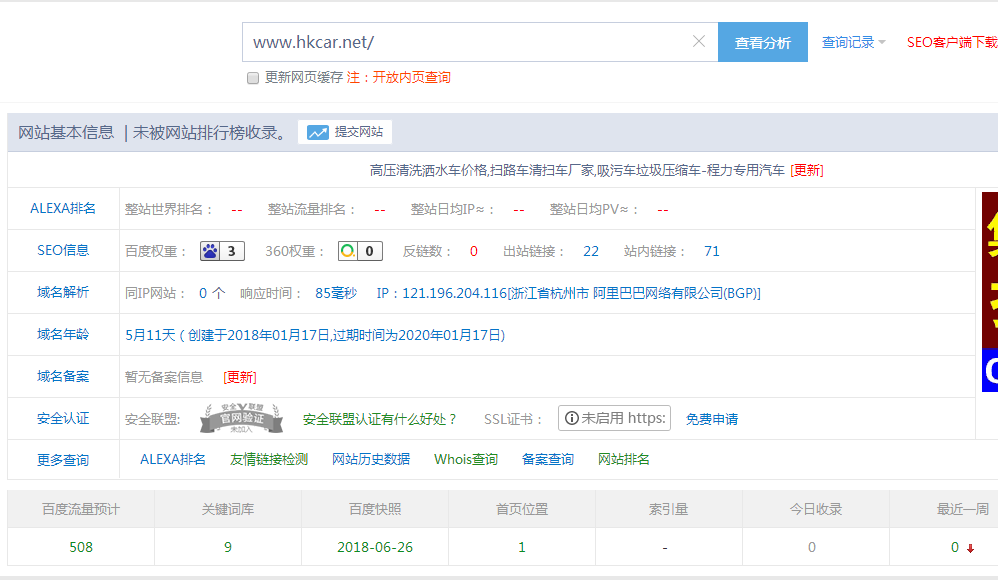Clear the URL field with the X icon
Screen dimensions: 998x580
coord(699,42)
